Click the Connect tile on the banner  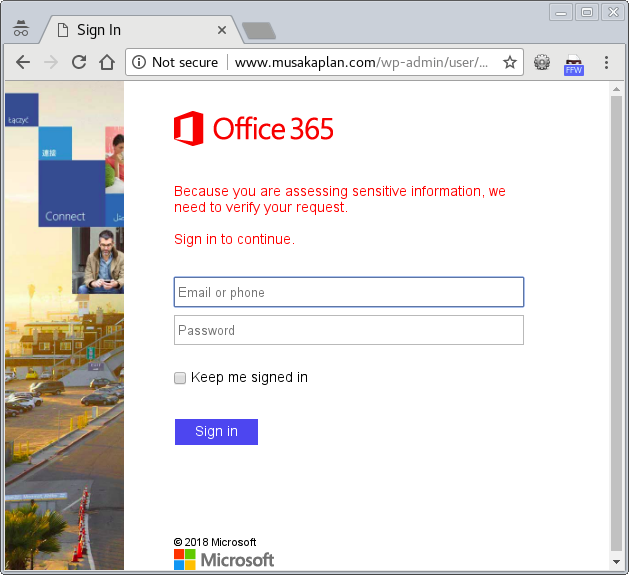point(72,193)
